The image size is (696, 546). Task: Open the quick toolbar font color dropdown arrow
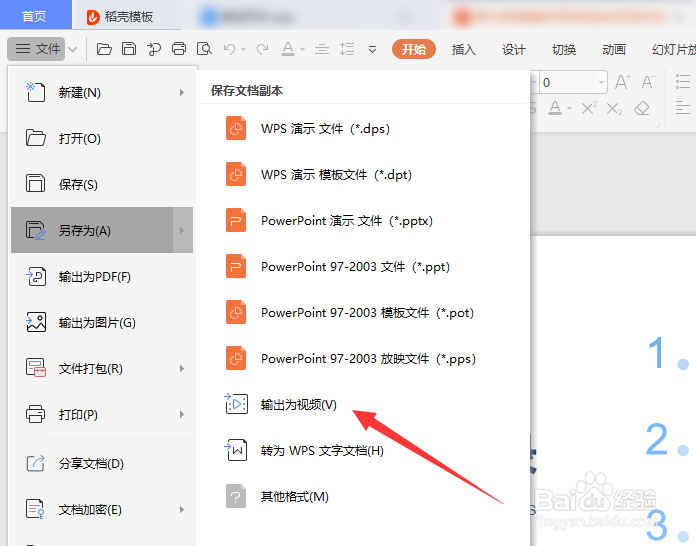pos(302,49)
